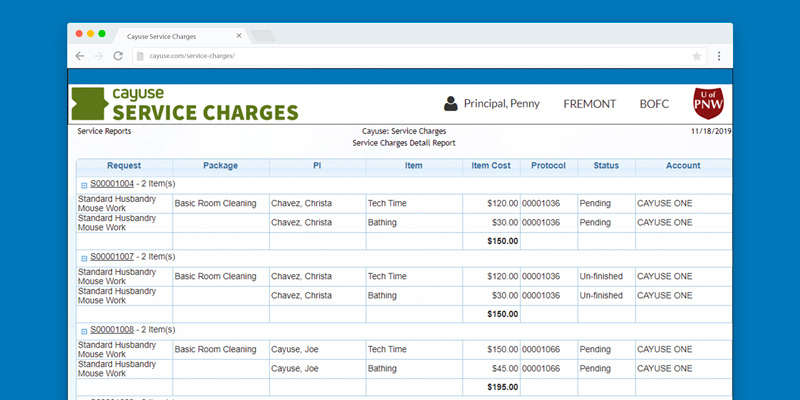
Task: Collapse request S00001008 group
Action: 84,331
